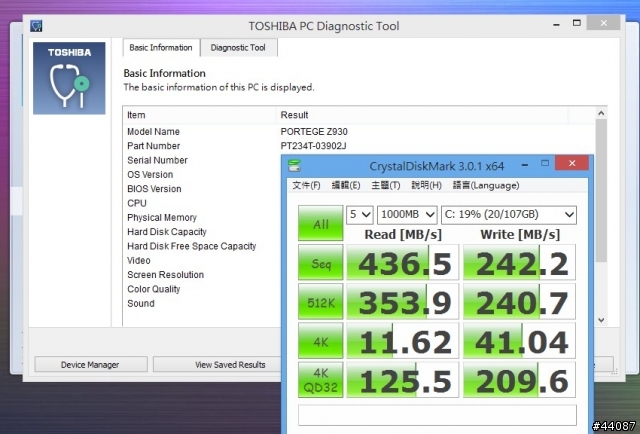Click the 4K write result 41.04
Image resolution: width=640 pixels, height=434 pixels.
click(519, 341)
